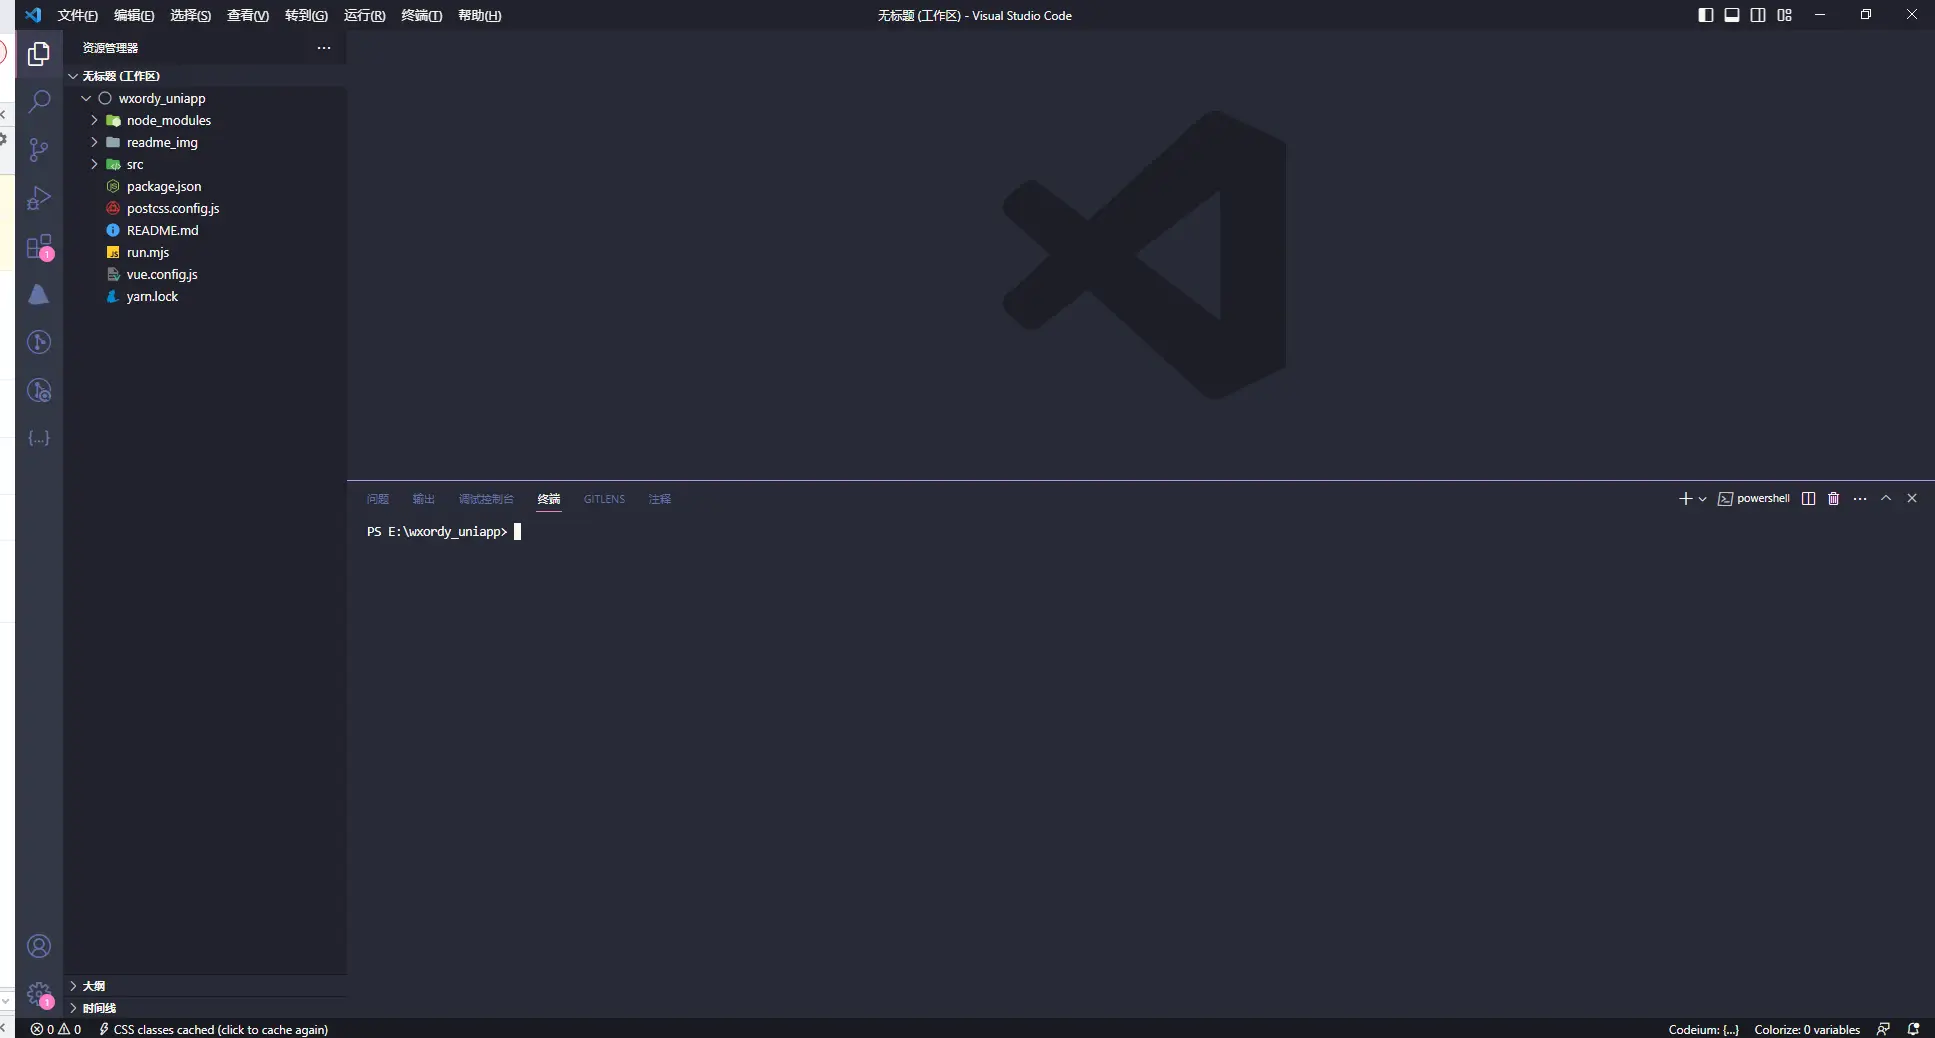Viewport: 1935px width, 1038px height.
Task: Click Colorize: 0 variables status item
Action: point(1807,1029)
